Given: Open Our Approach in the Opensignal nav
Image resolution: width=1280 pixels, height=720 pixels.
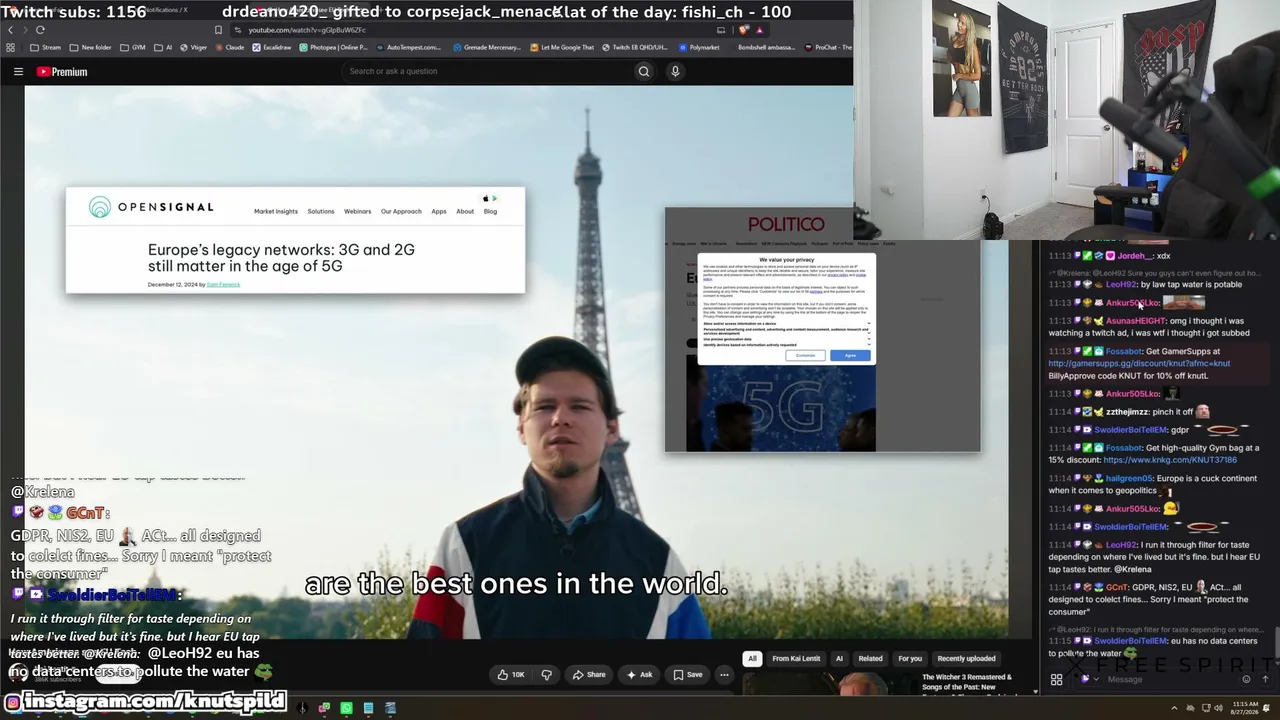Looking at the screenshot, I should [x=401, y=211].
